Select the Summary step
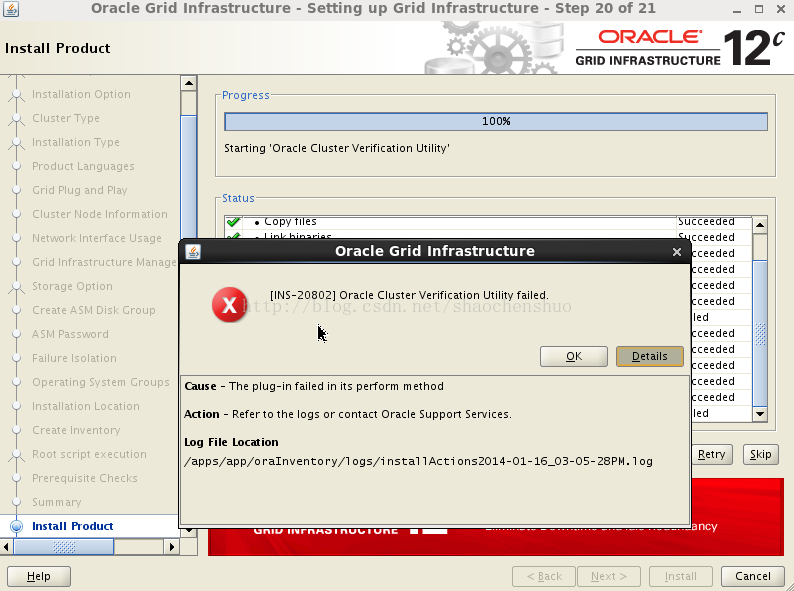This screenshot has width=794, height=591. pos(56,502)
